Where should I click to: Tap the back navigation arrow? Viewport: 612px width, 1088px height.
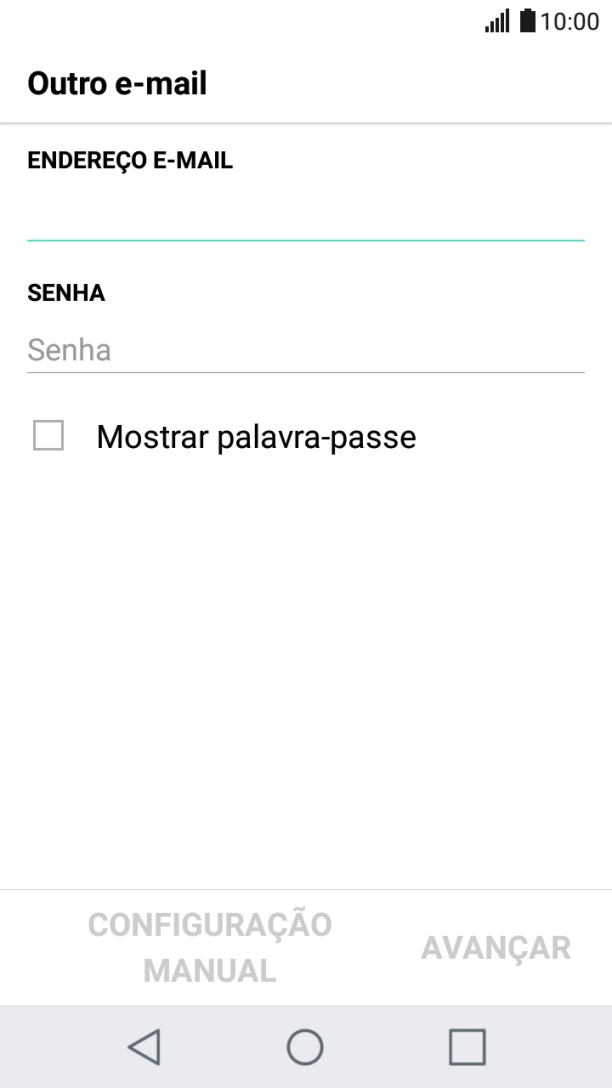point(143,1047)
